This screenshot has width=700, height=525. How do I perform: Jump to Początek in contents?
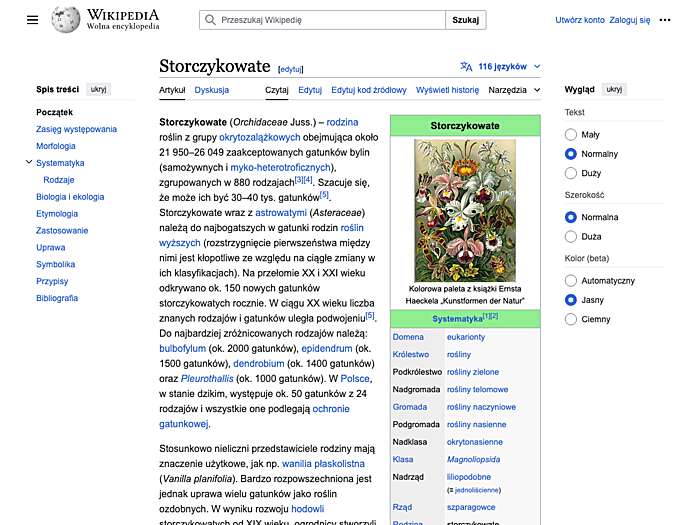tap(54, 112)
